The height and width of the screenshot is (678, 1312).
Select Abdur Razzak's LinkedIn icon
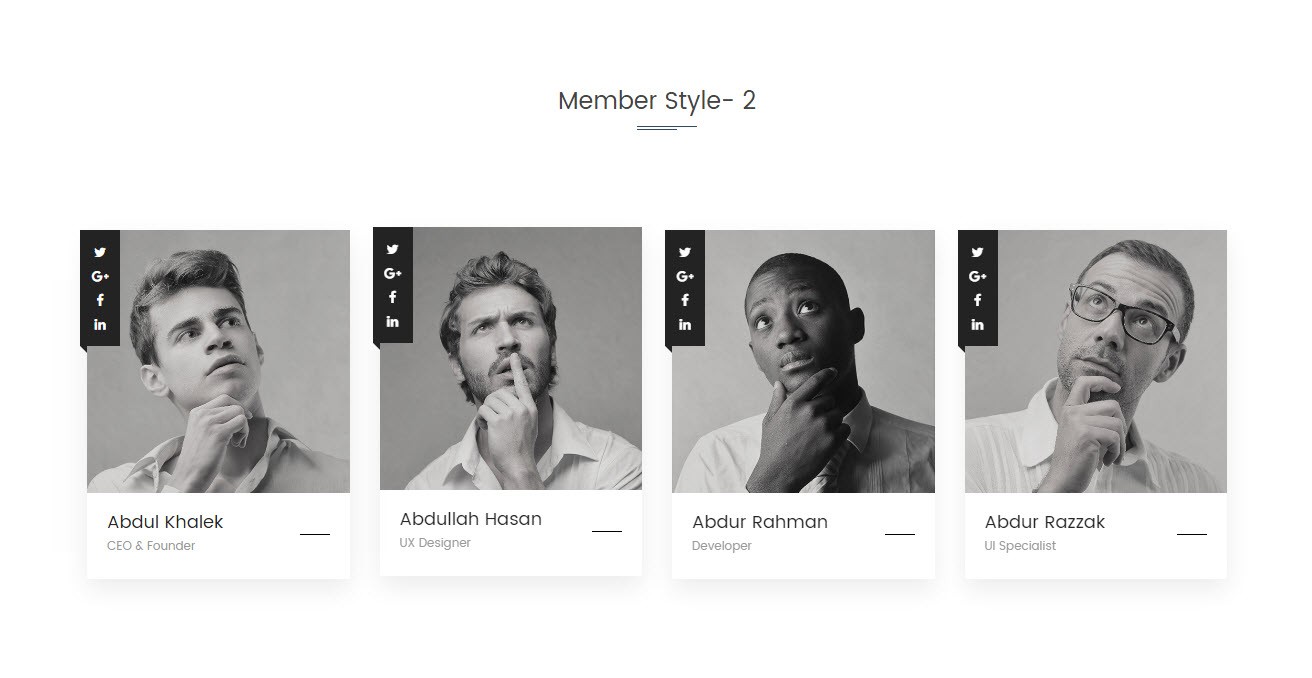tap(977, 324)
